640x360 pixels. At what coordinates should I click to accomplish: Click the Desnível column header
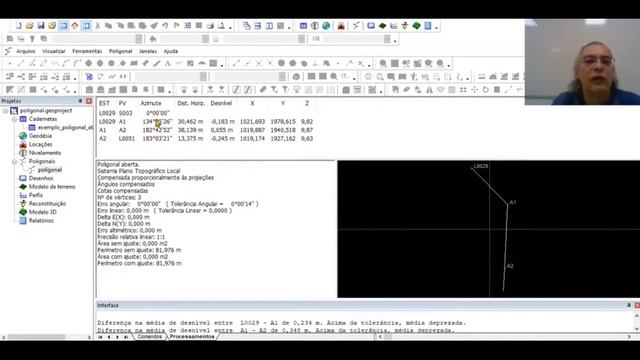point(221,103)
